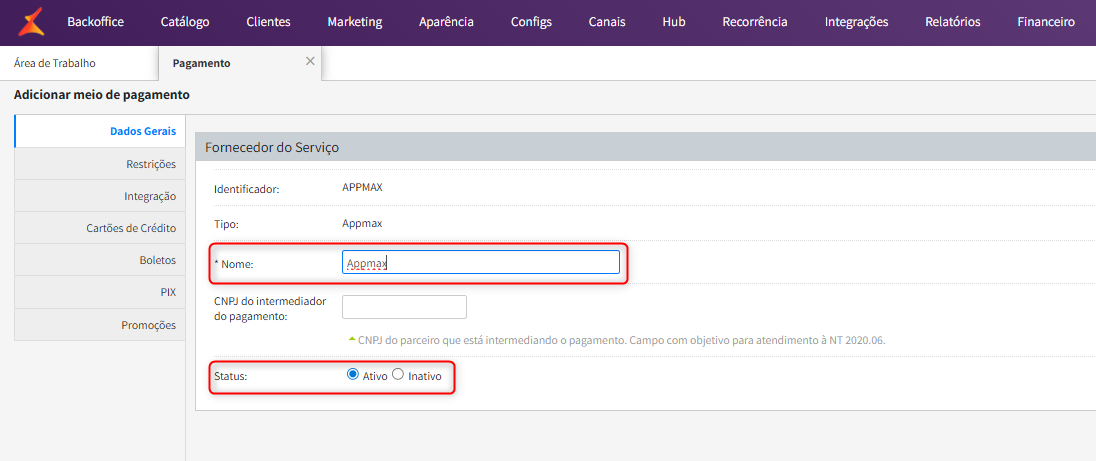The width and height of the screenshot is (1096, 461).
Task: Open the Relatórios menu
Action: pyautogui.click(x=952, y=22)
